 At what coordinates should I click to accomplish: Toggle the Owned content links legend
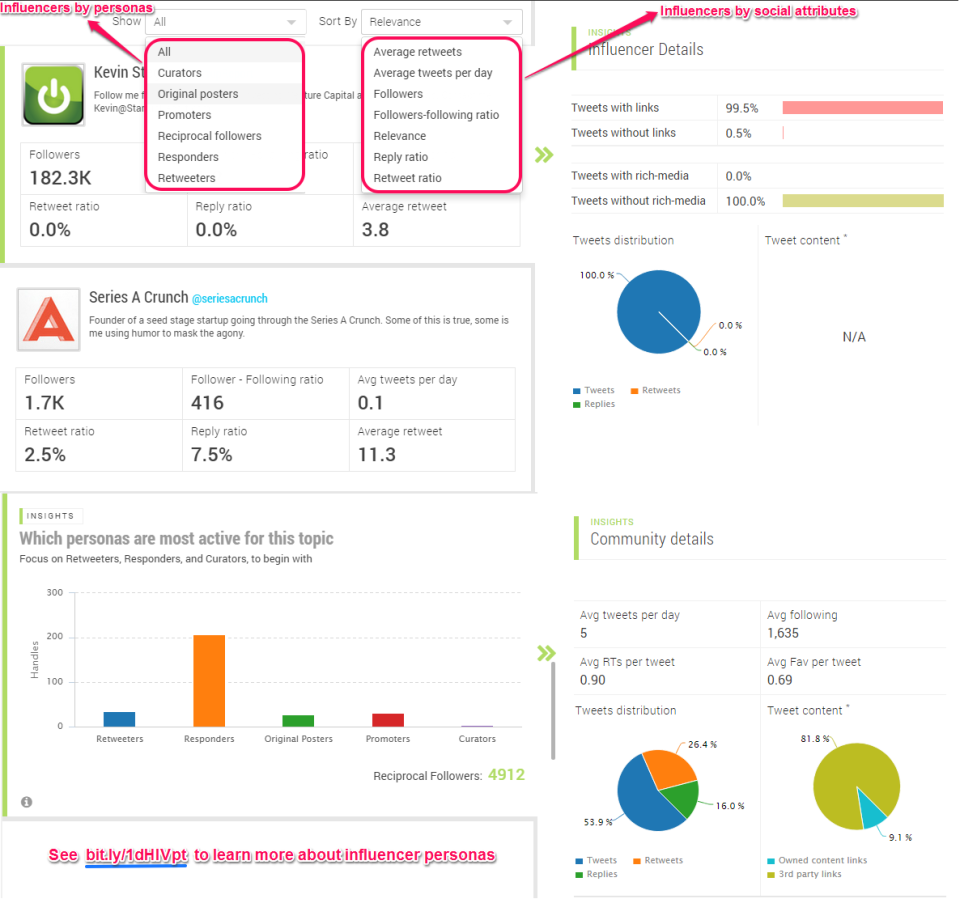pos(817,860)
